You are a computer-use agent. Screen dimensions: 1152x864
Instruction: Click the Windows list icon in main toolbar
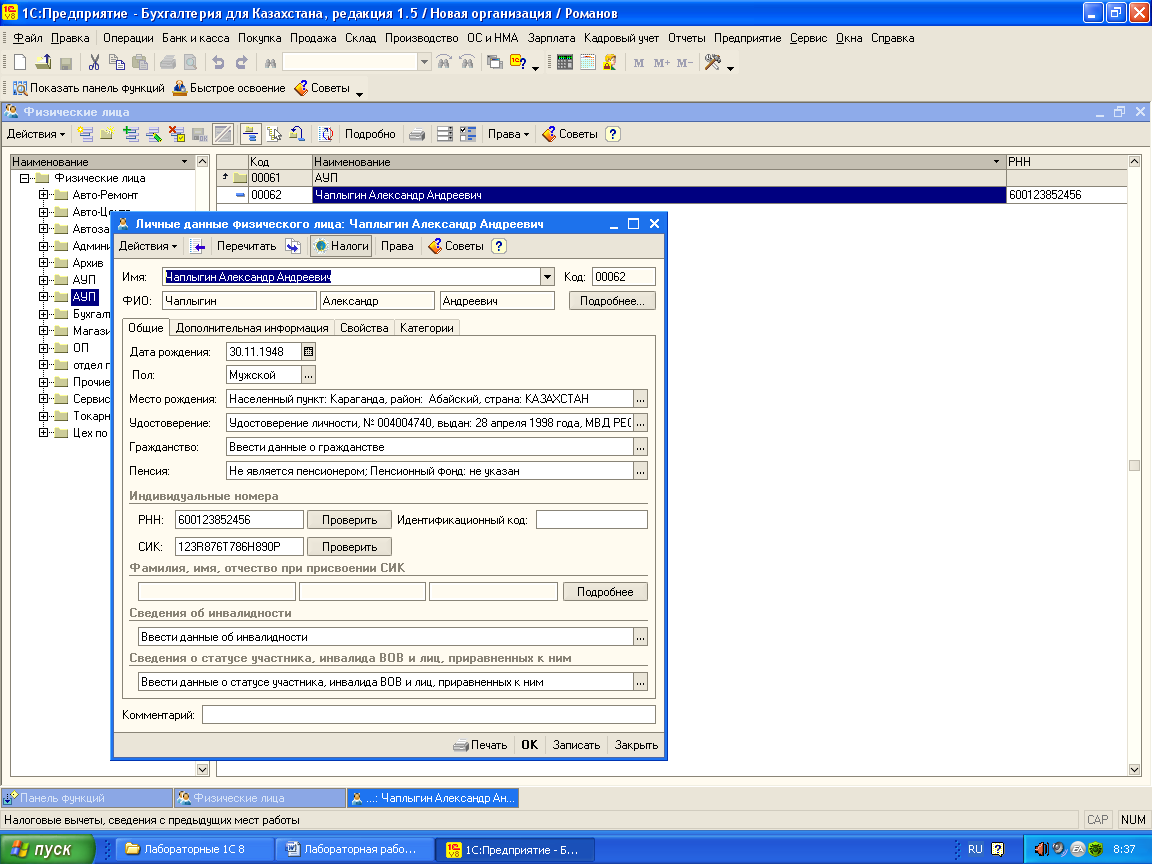[x=495, y=62]
